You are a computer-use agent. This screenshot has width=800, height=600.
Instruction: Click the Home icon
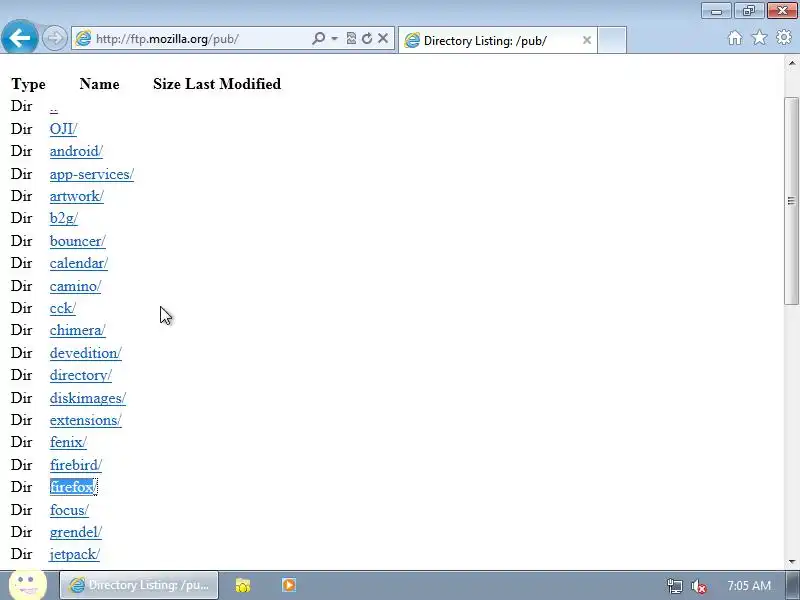point(735,38)
